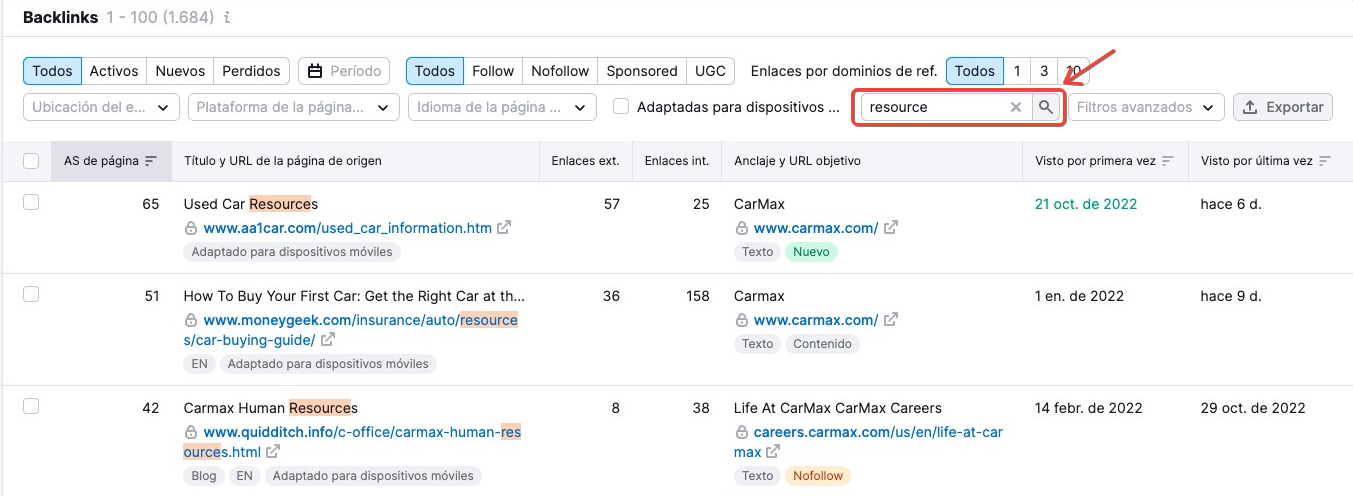Open external link icon beside first www.carmax.com/ target
The width and height of the screenshot is (1353, 496).
890,228
